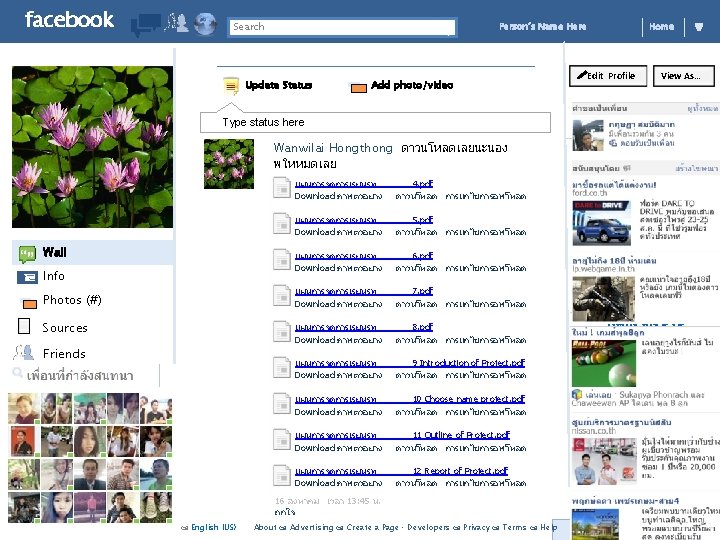Open the Privacy footer link
Image resolution: width=720 pixels, height=540 pixels.
pyautogui.click(x=477, y=527)
